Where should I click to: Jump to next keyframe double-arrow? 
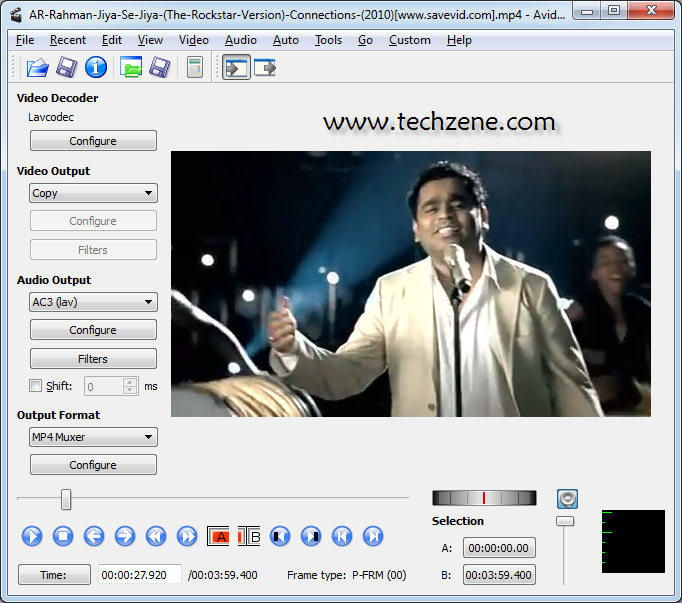(187, 536)
